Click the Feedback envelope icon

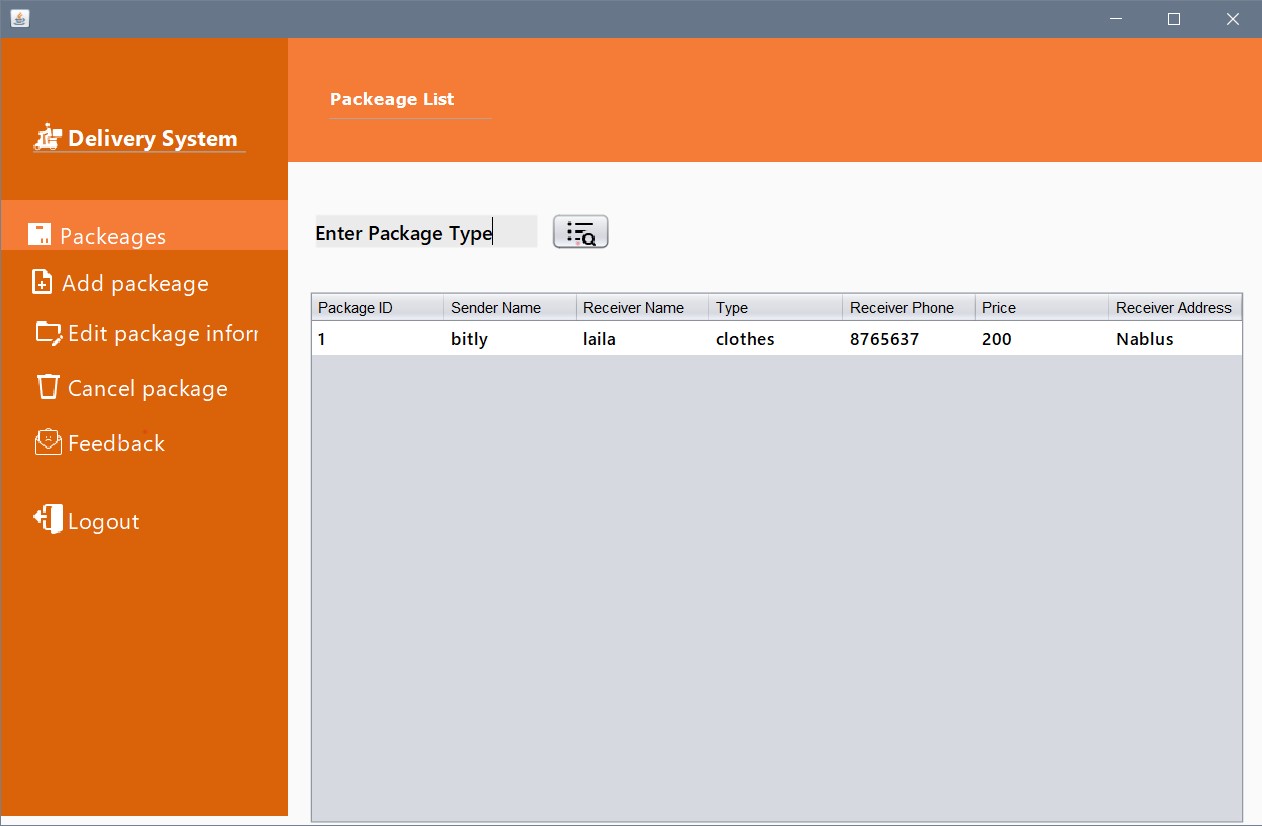coord(48,441)
